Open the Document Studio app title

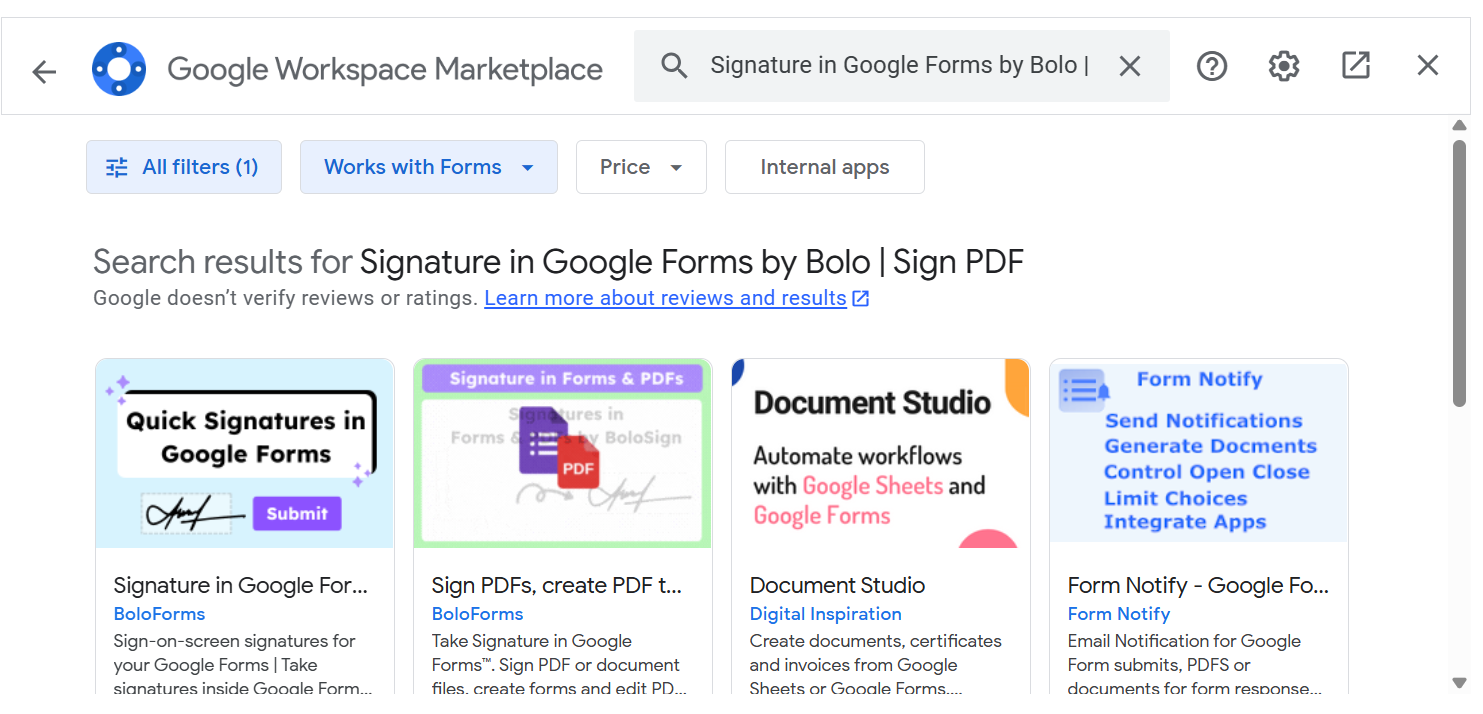838,585
